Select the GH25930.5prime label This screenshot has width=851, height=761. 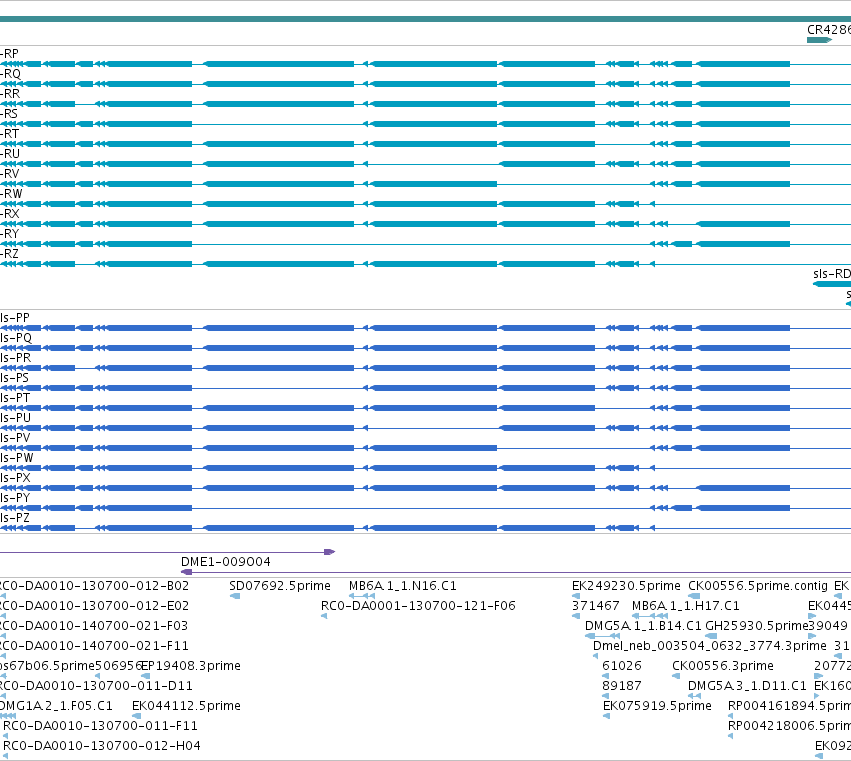(757, 626)
